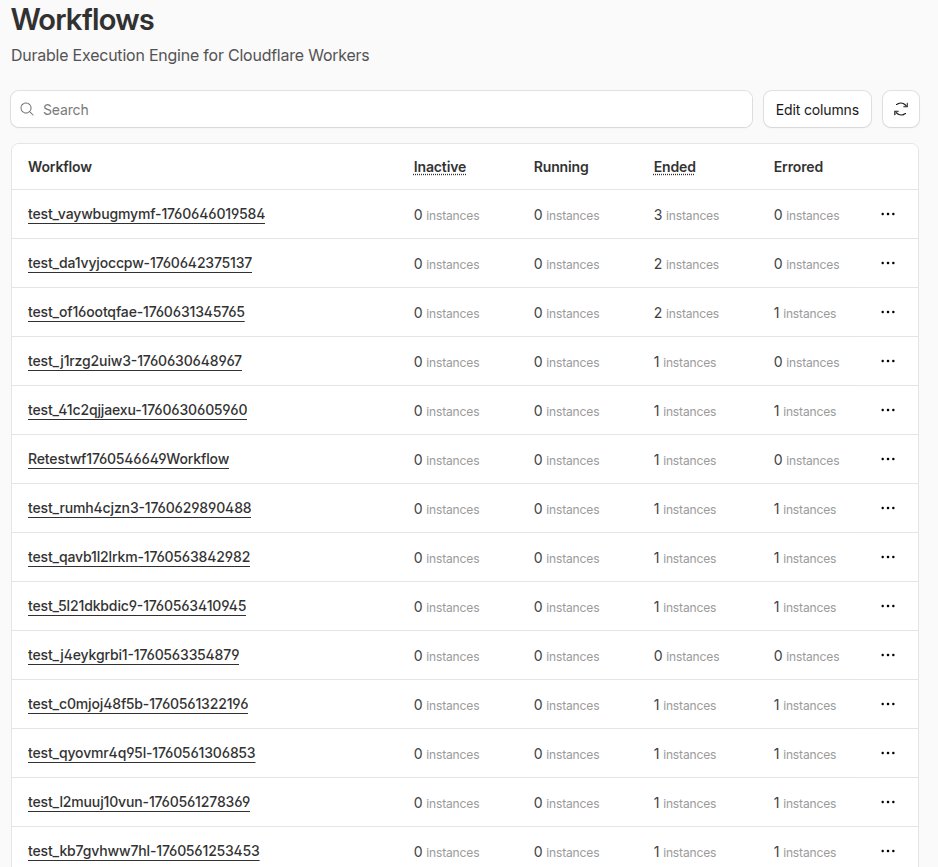The image size is (938, 867).
Task: Open actions menu for test_5l21dkbdic9-1760563410945
Action: (888, 607)
